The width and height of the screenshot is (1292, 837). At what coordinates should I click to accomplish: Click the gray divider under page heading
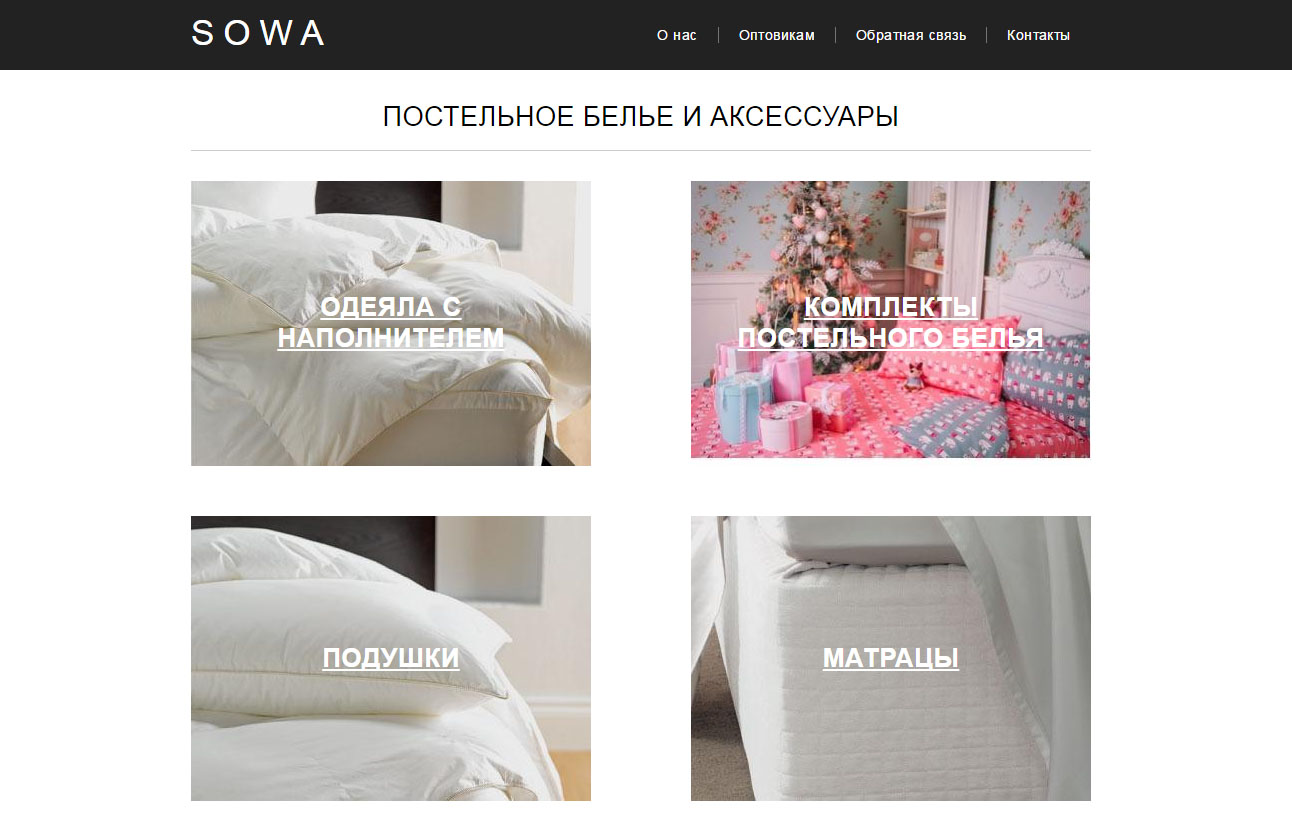tap(640, 150)
